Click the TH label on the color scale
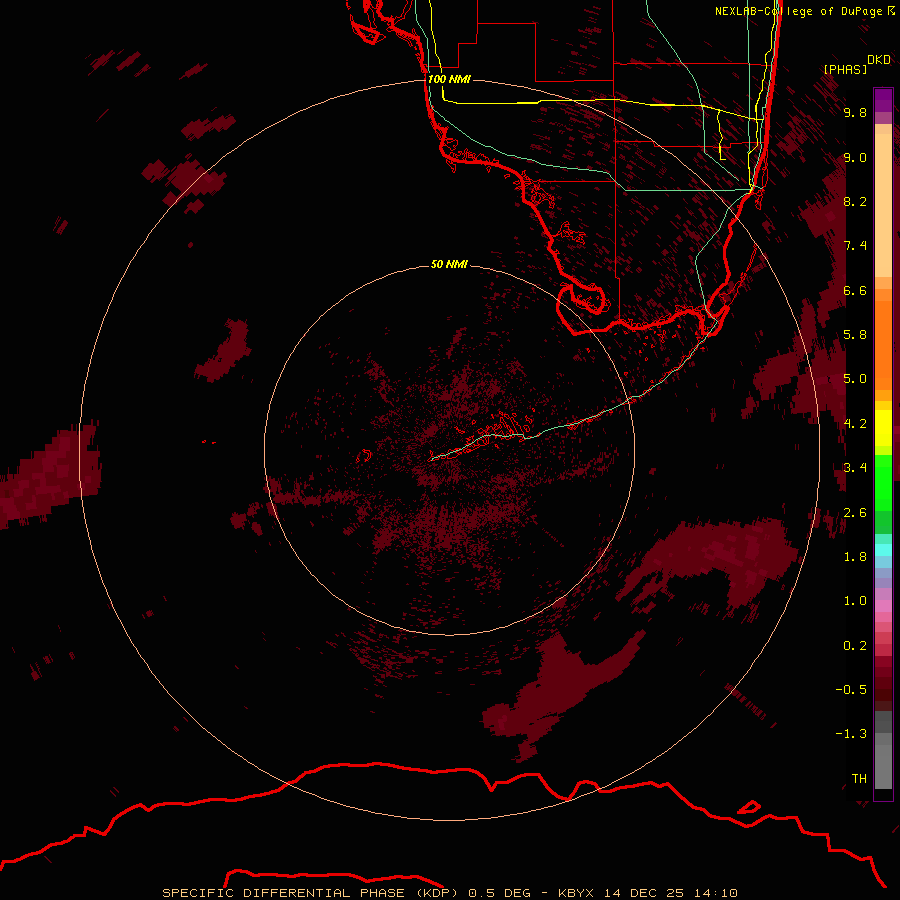The image size is (900, 900). [859, 779]
